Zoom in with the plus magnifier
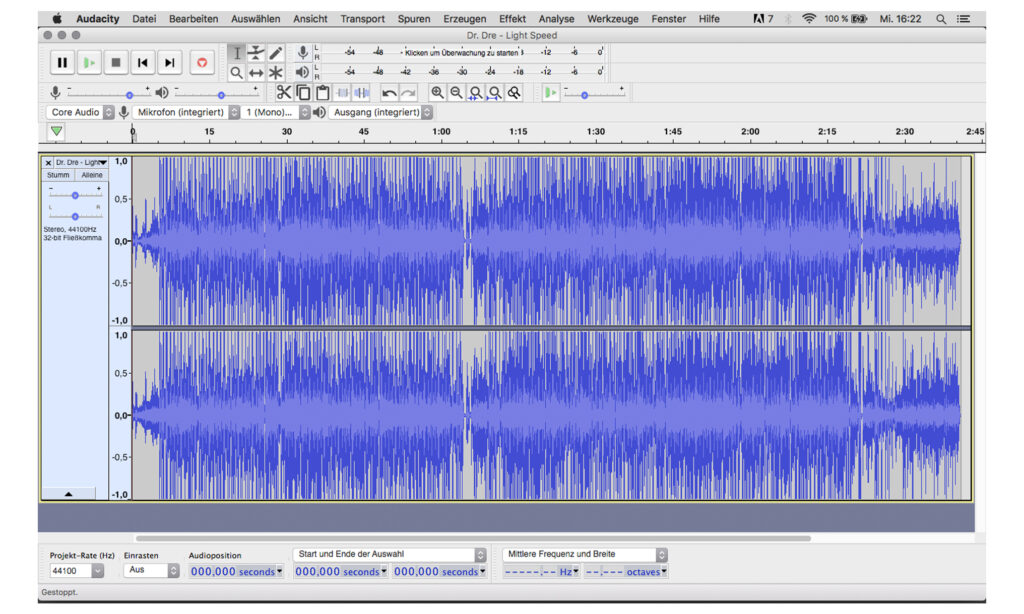 click(x=437, y=93)
